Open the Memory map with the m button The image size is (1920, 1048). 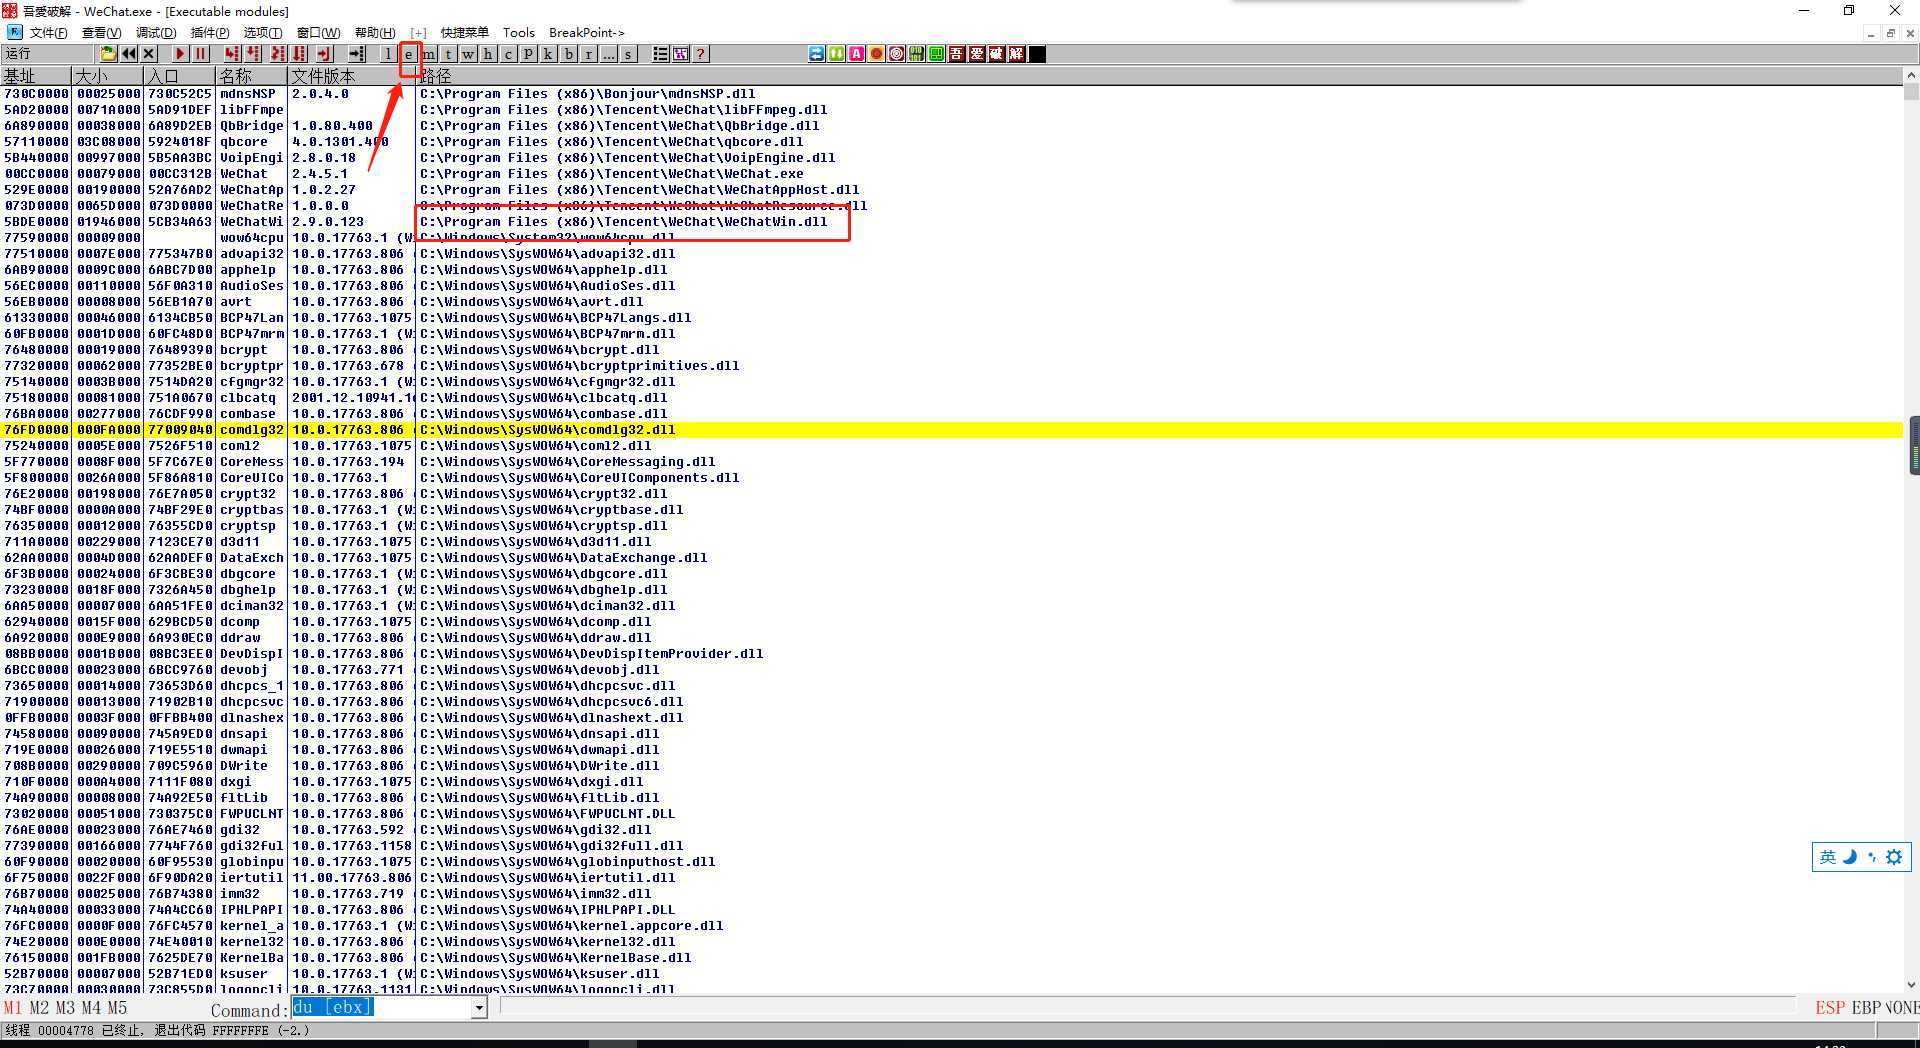pos(428,54)
